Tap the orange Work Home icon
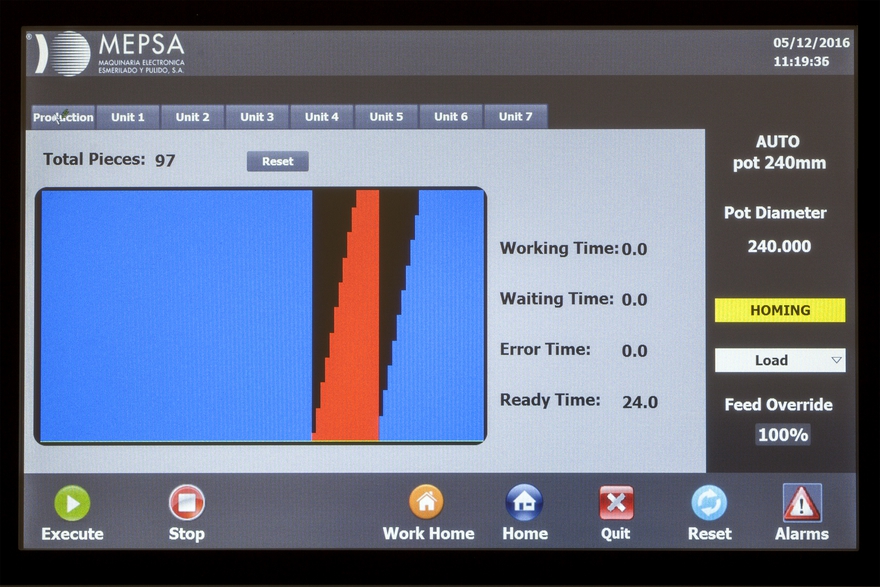Screen dimensions: 880x587 click(x=426, y=502)
